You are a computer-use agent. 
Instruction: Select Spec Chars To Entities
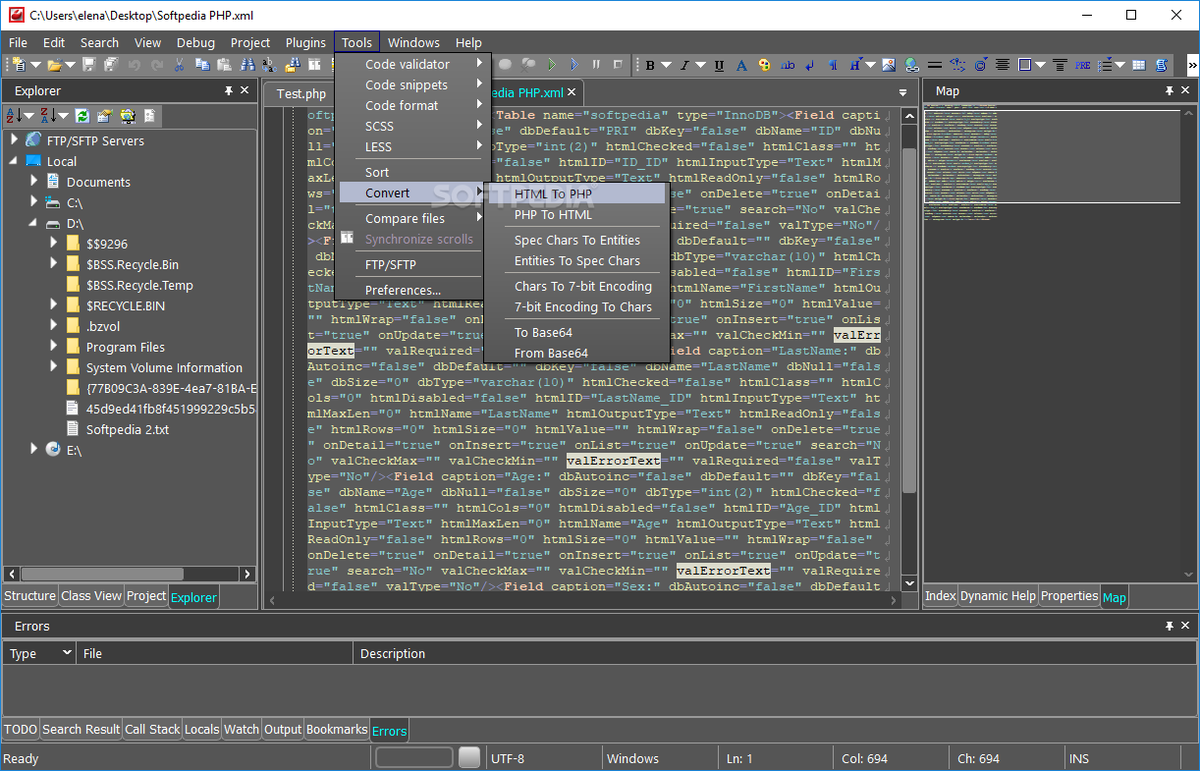(x=575, y=240)
